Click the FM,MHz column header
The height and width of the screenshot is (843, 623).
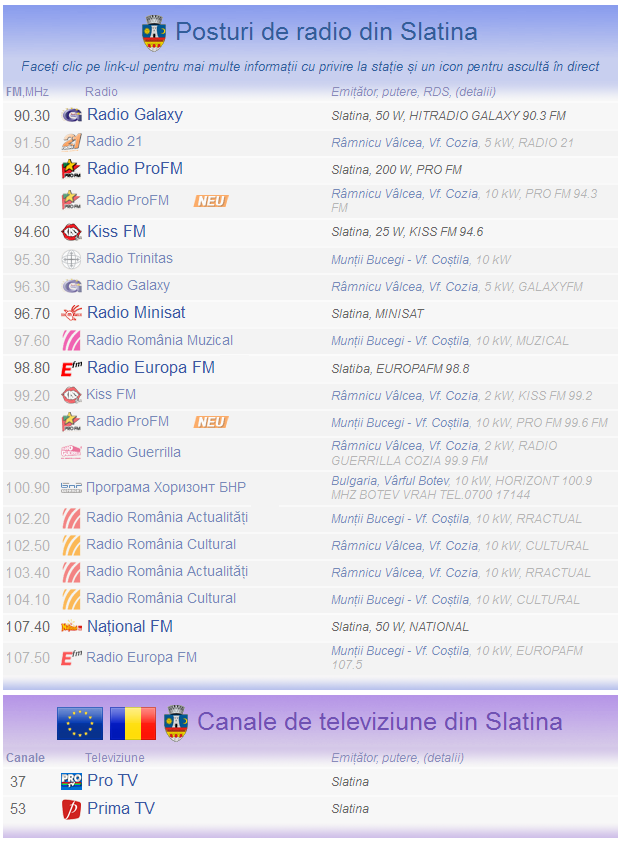coord(27,92)
